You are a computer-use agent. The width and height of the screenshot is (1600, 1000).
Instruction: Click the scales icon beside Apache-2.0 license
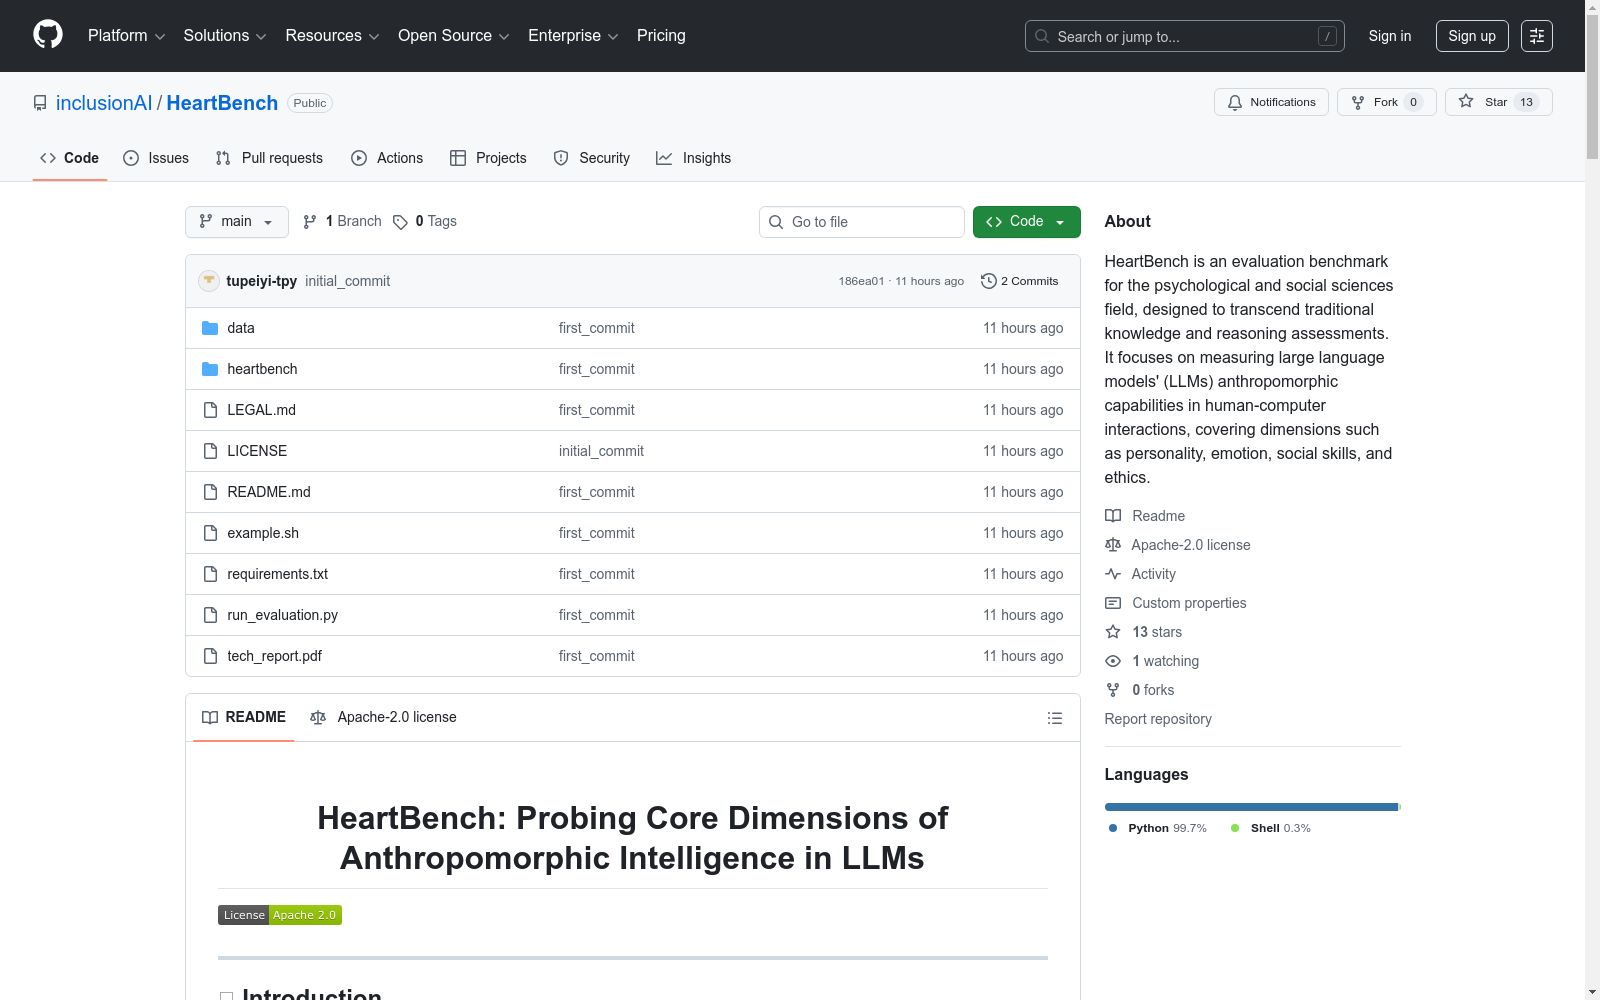[1113, 545]
